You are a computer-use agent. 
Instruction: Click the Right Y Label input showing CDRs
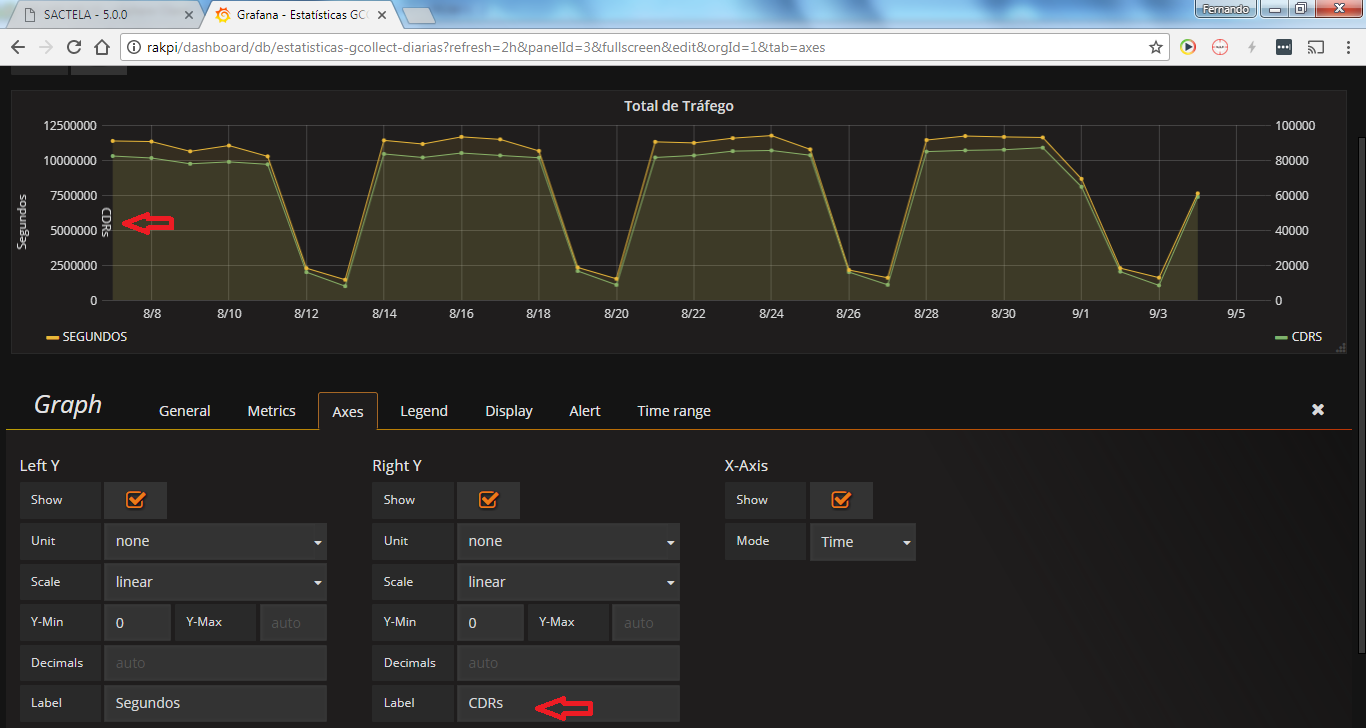click(568, 703)
